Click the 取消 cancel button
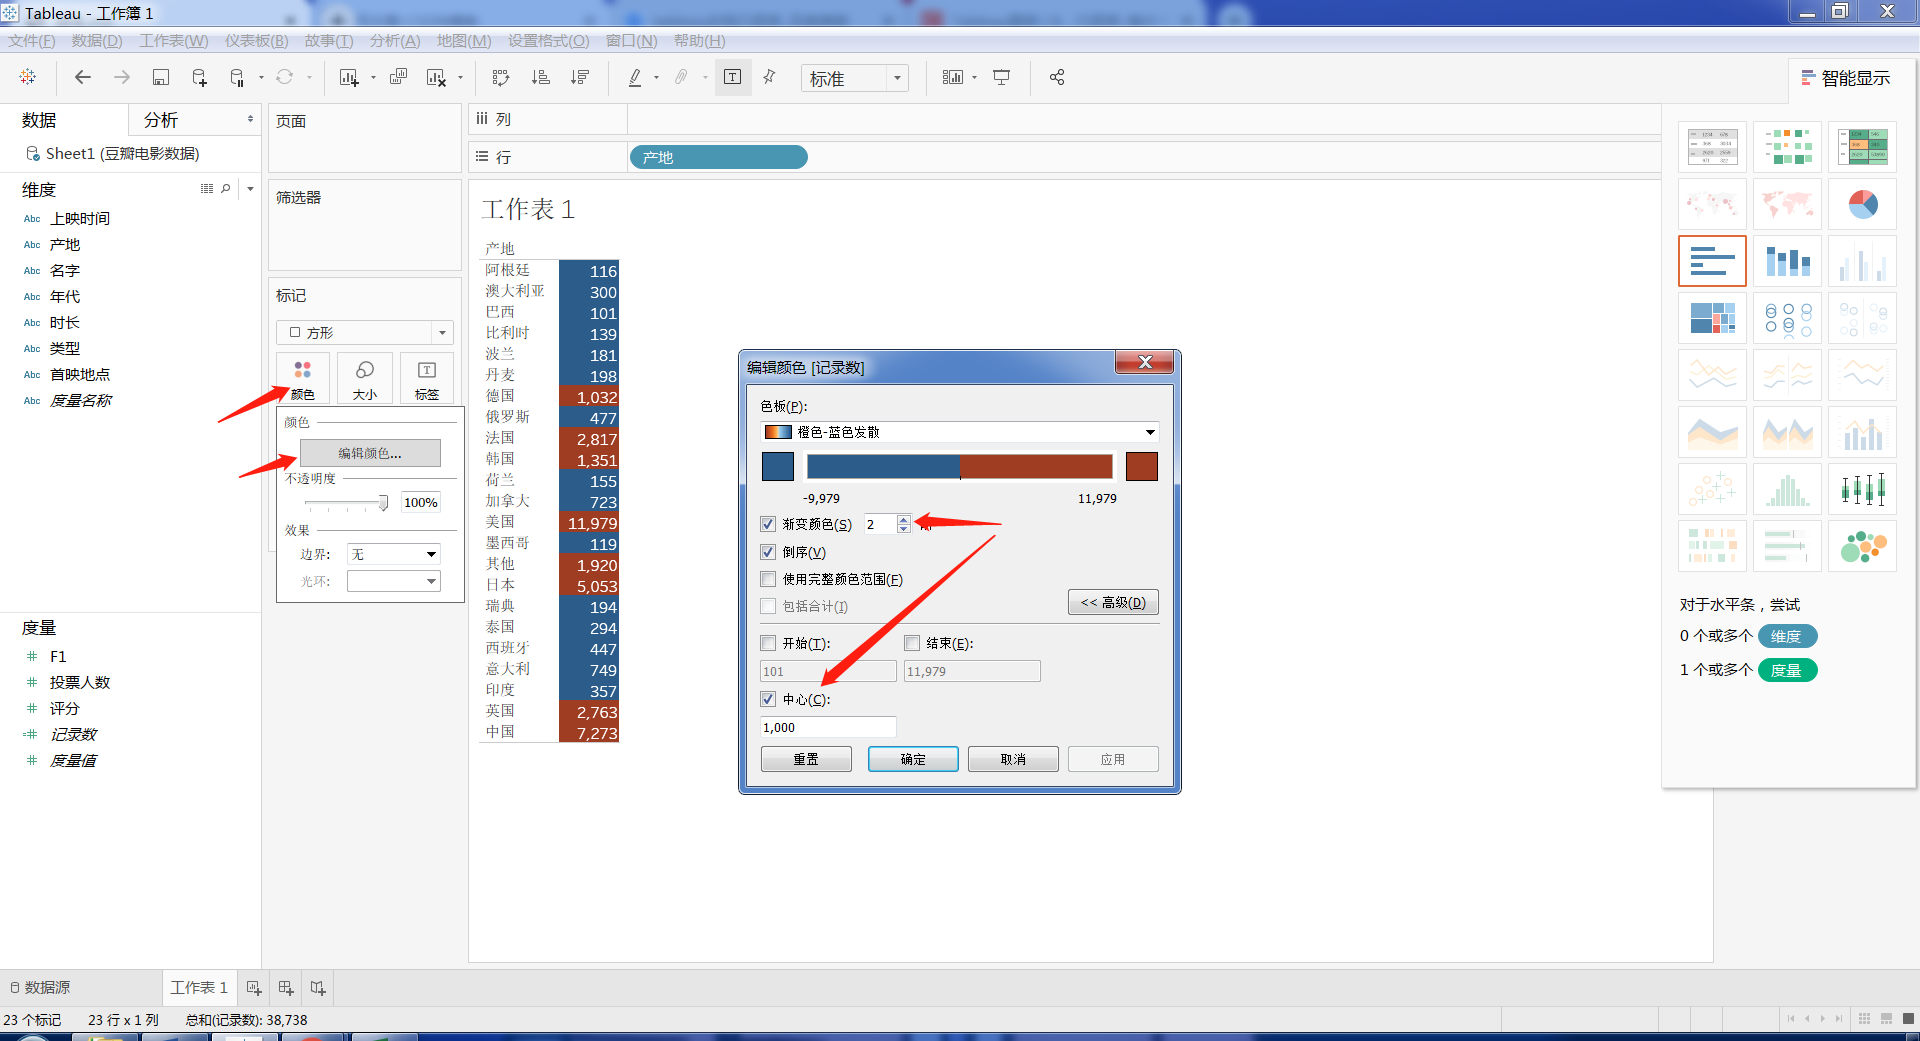This screenshot has width=1920, height=1041. [1013, 759]
